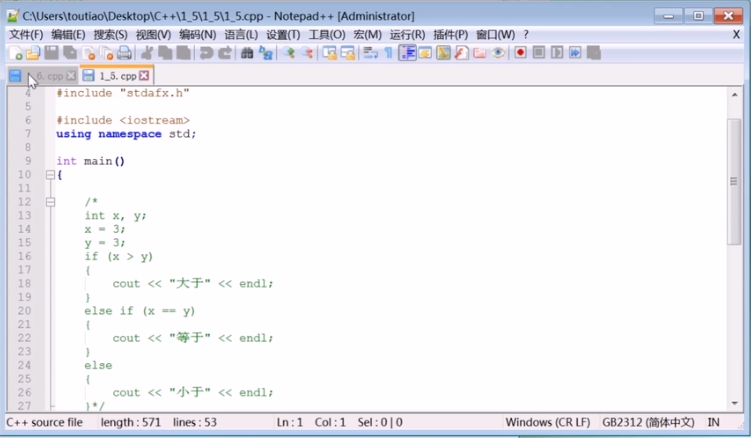Open the 窗口(W) menu
This screenshot has width=751, height=438.
click(x=495, y=35)
